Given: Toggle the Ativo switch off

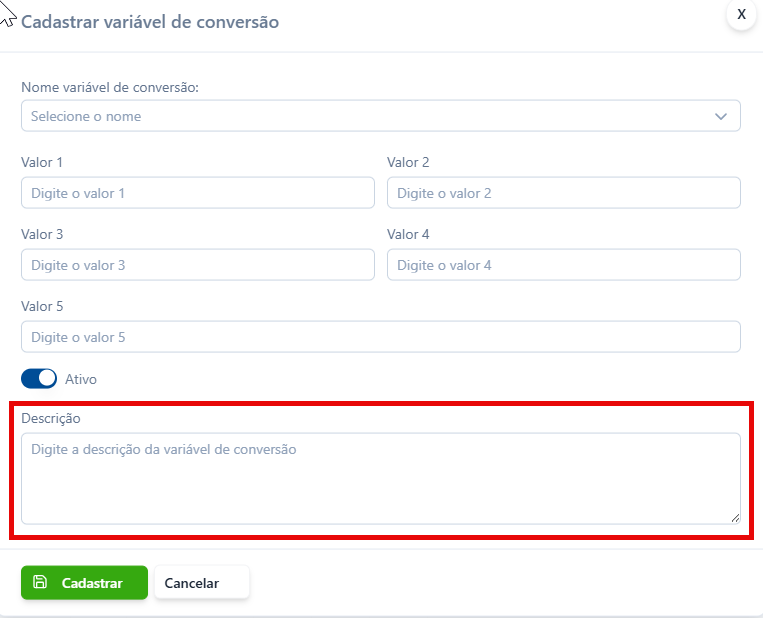Looking at the screenshot, I should point(39,379).
